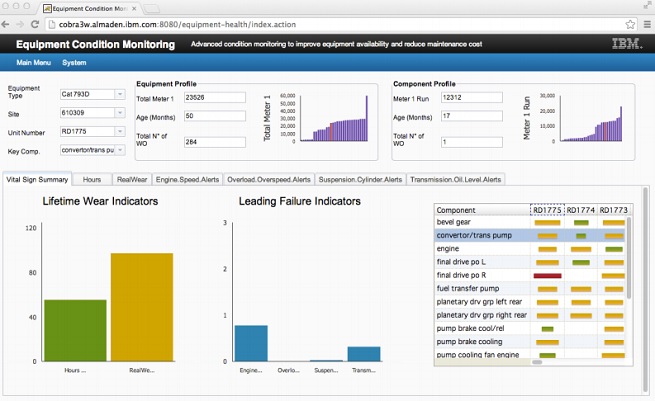Select the pump brake cooling row
Screen dimensions: 655x401
[530, 342]
